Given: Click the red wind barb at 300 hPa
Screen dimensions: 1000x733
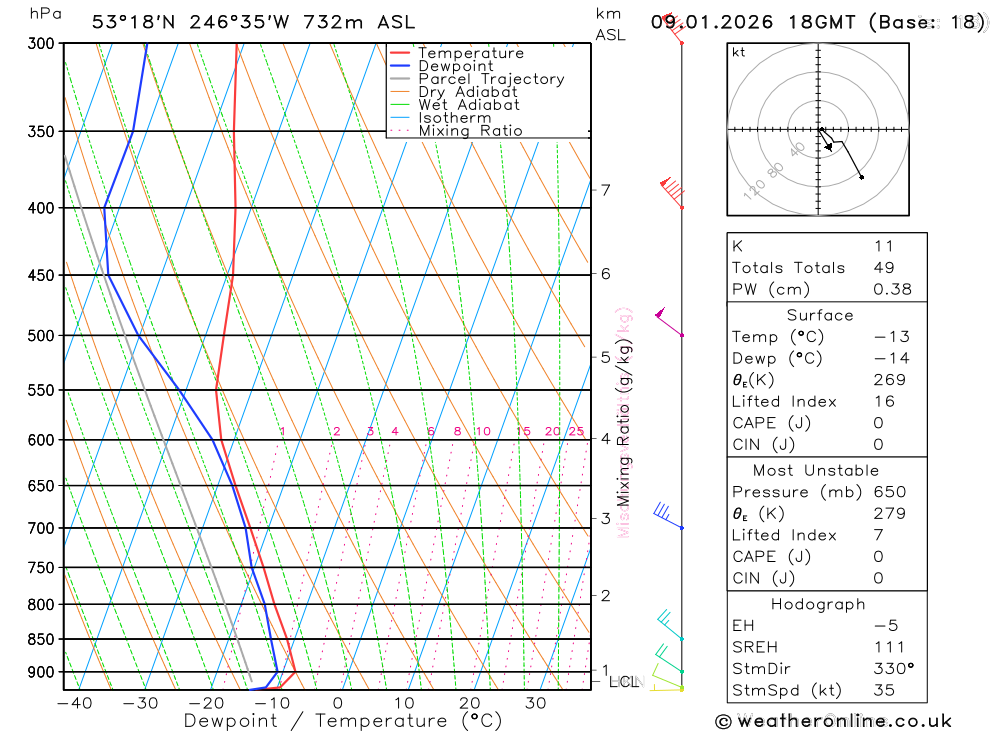Looking at the screenshot, I should (x=672, y=28).
